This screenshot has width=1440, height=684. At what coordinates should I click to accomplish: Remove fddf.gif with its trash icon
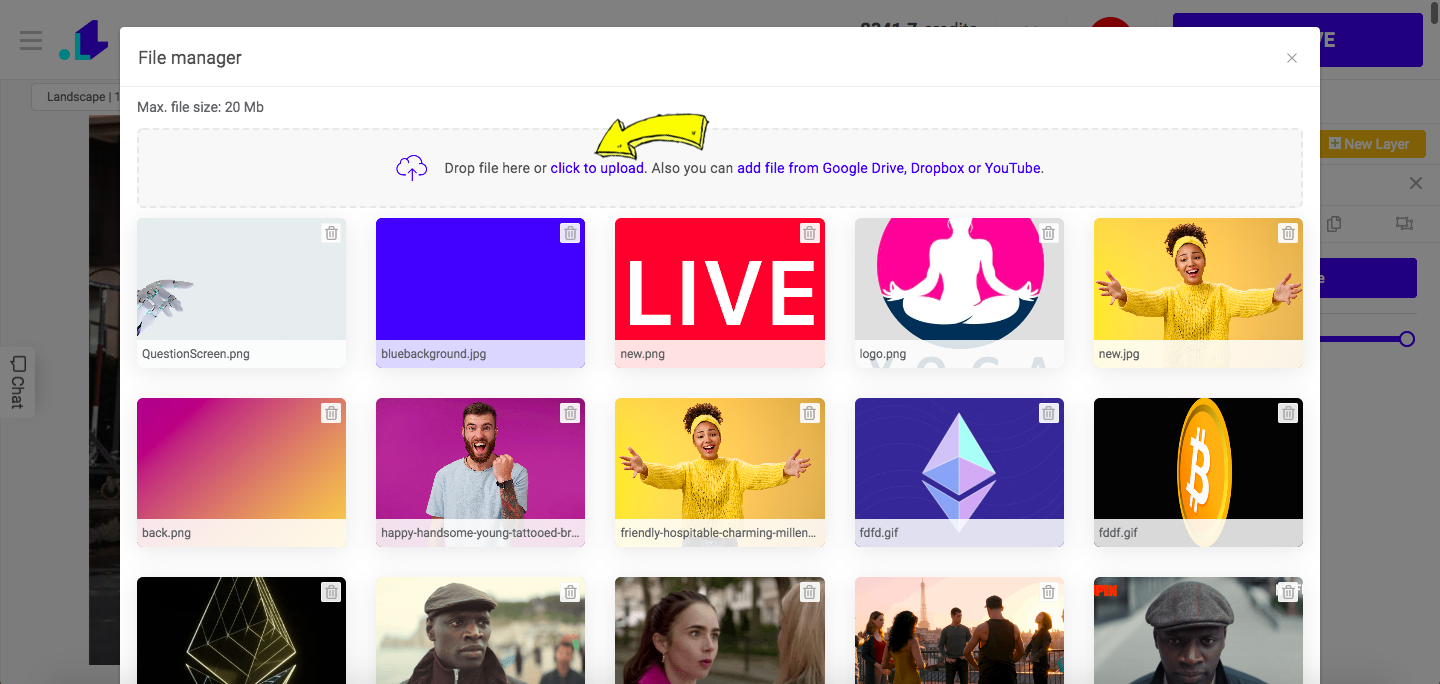1288,413
